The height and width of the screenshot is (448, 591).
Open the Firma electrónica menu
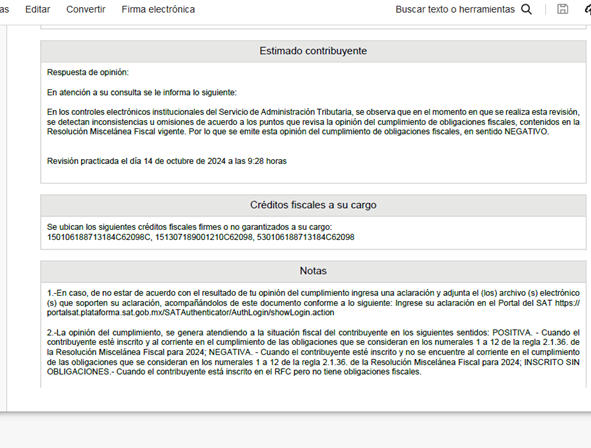coord(158,9)
